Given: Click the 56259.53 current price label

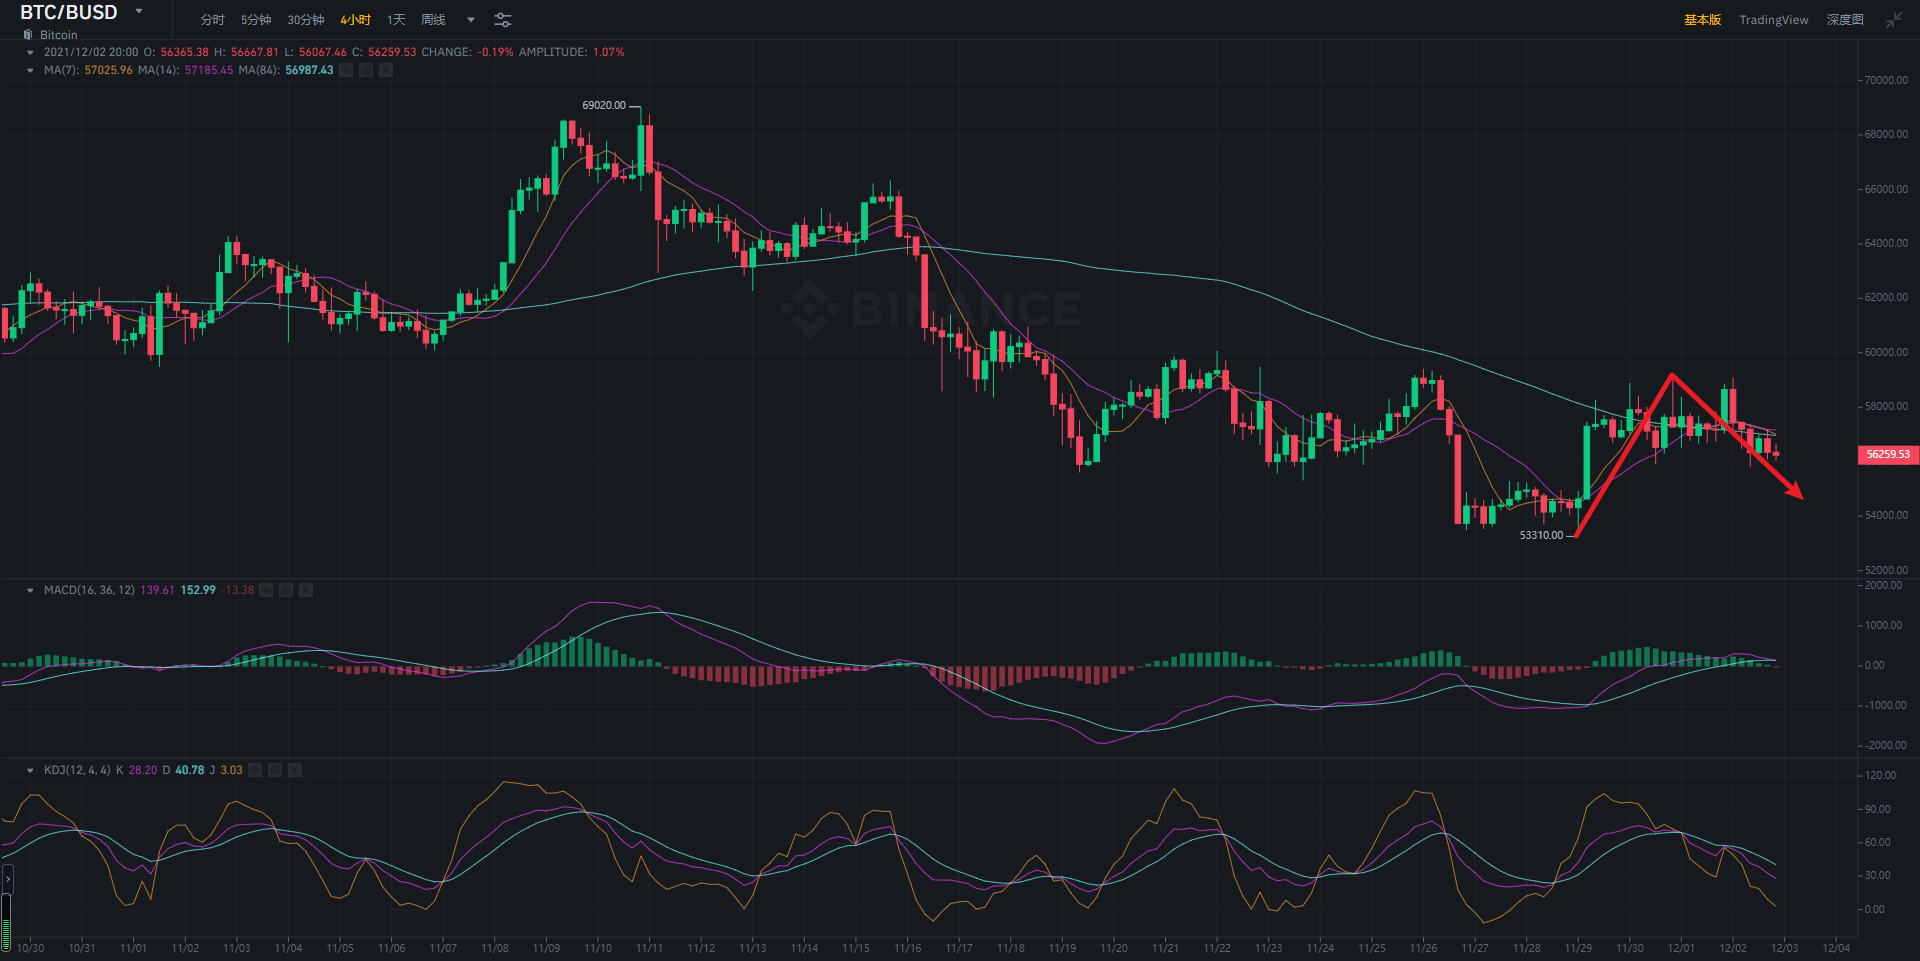Looking at the screenshot, I should 1887,454.
